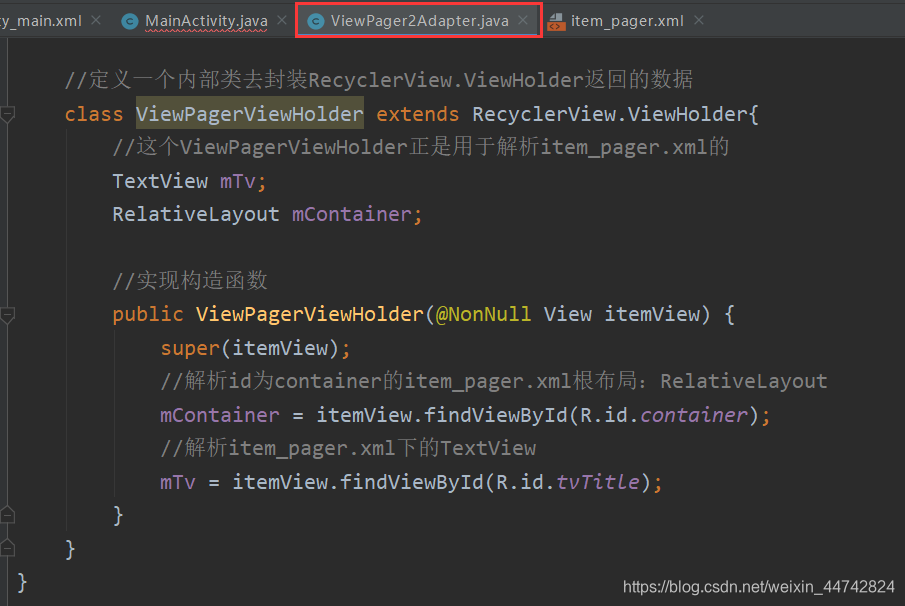Click the highlighted ViewPagerViewHolder class name

[x=249, y=114]
